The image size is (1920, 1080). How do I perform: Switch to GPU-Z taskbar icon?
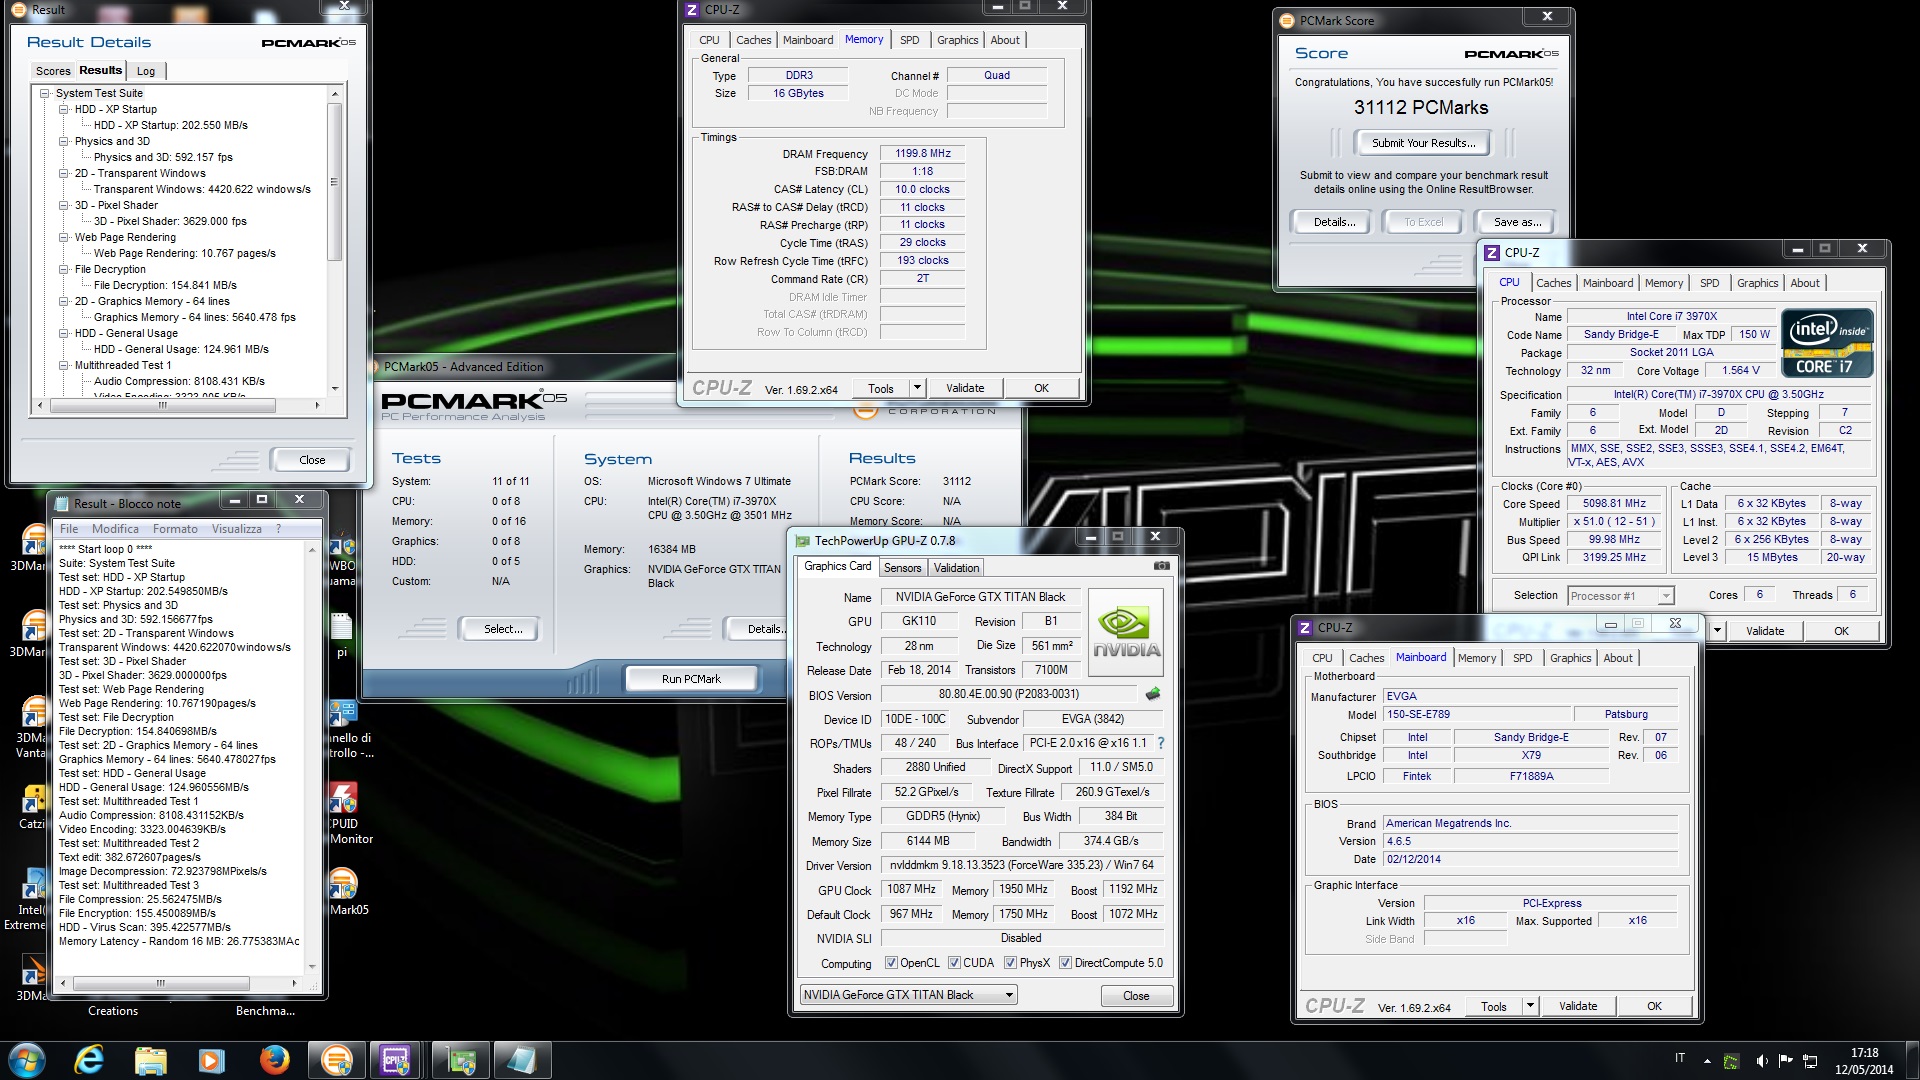pos(461,1059)
